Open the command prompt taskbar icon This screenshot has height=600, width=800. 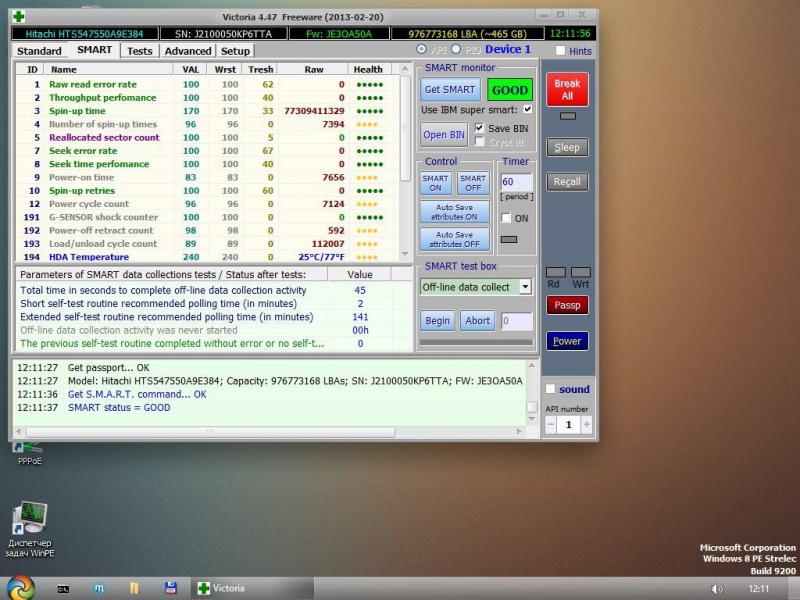tap(63, 588)
